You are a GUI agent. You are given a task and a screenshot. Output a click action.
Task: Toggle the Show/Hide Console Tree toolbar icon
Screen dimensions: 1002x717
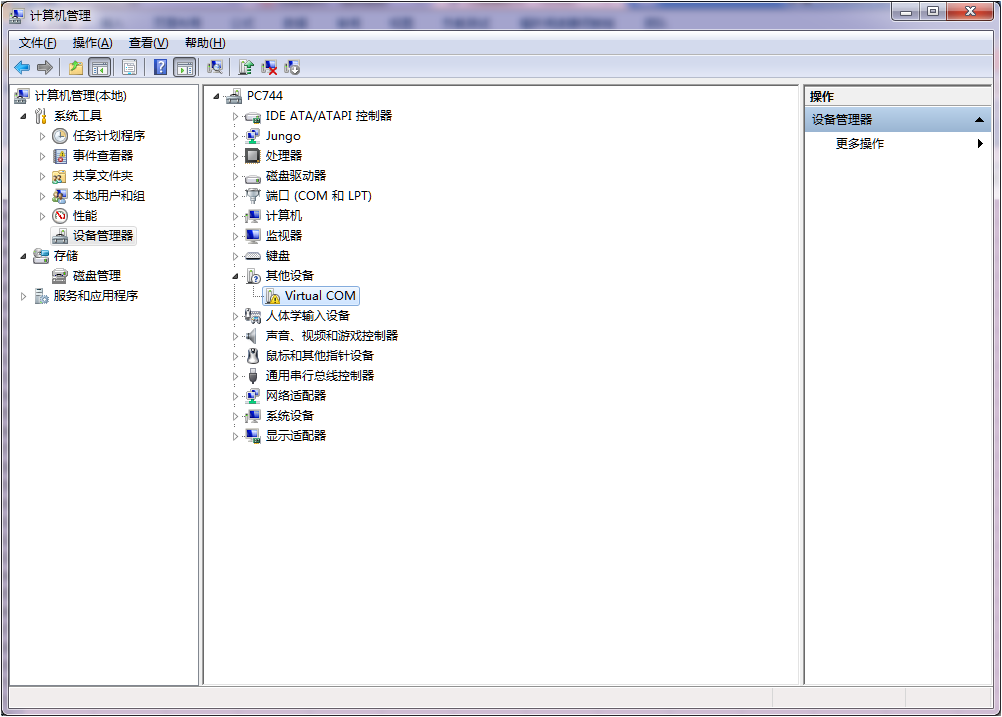(x=101, y=66)
